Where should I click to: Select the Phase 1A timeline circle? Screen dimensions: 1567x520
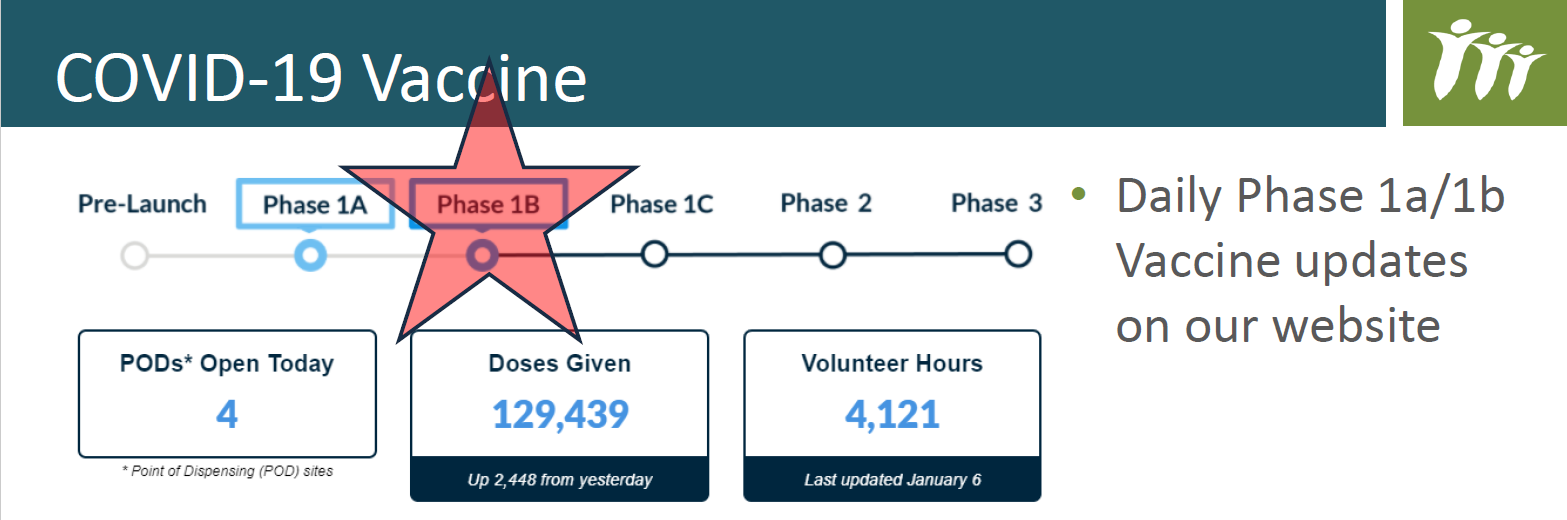[310, 256]
